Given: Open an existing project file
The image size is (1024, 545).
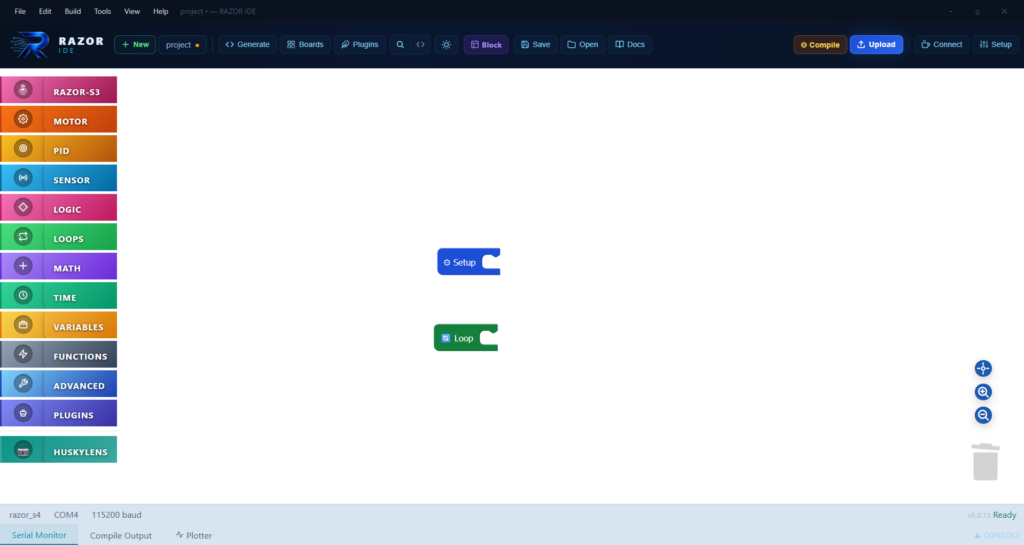Looking at the screenshot, I should 583,44.
